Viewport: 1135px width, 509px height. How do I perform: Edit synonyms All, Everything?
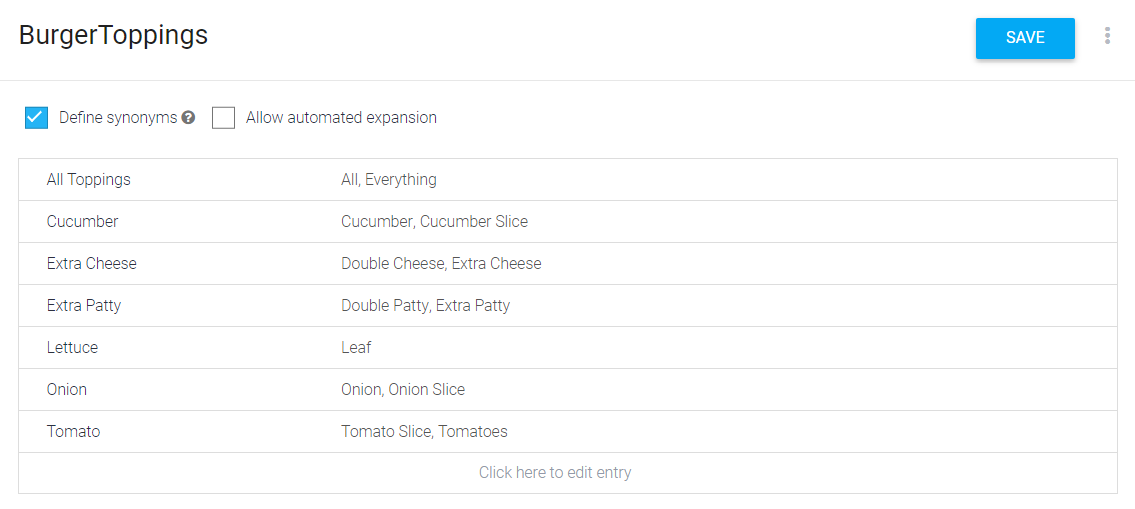tap(389, 180)
